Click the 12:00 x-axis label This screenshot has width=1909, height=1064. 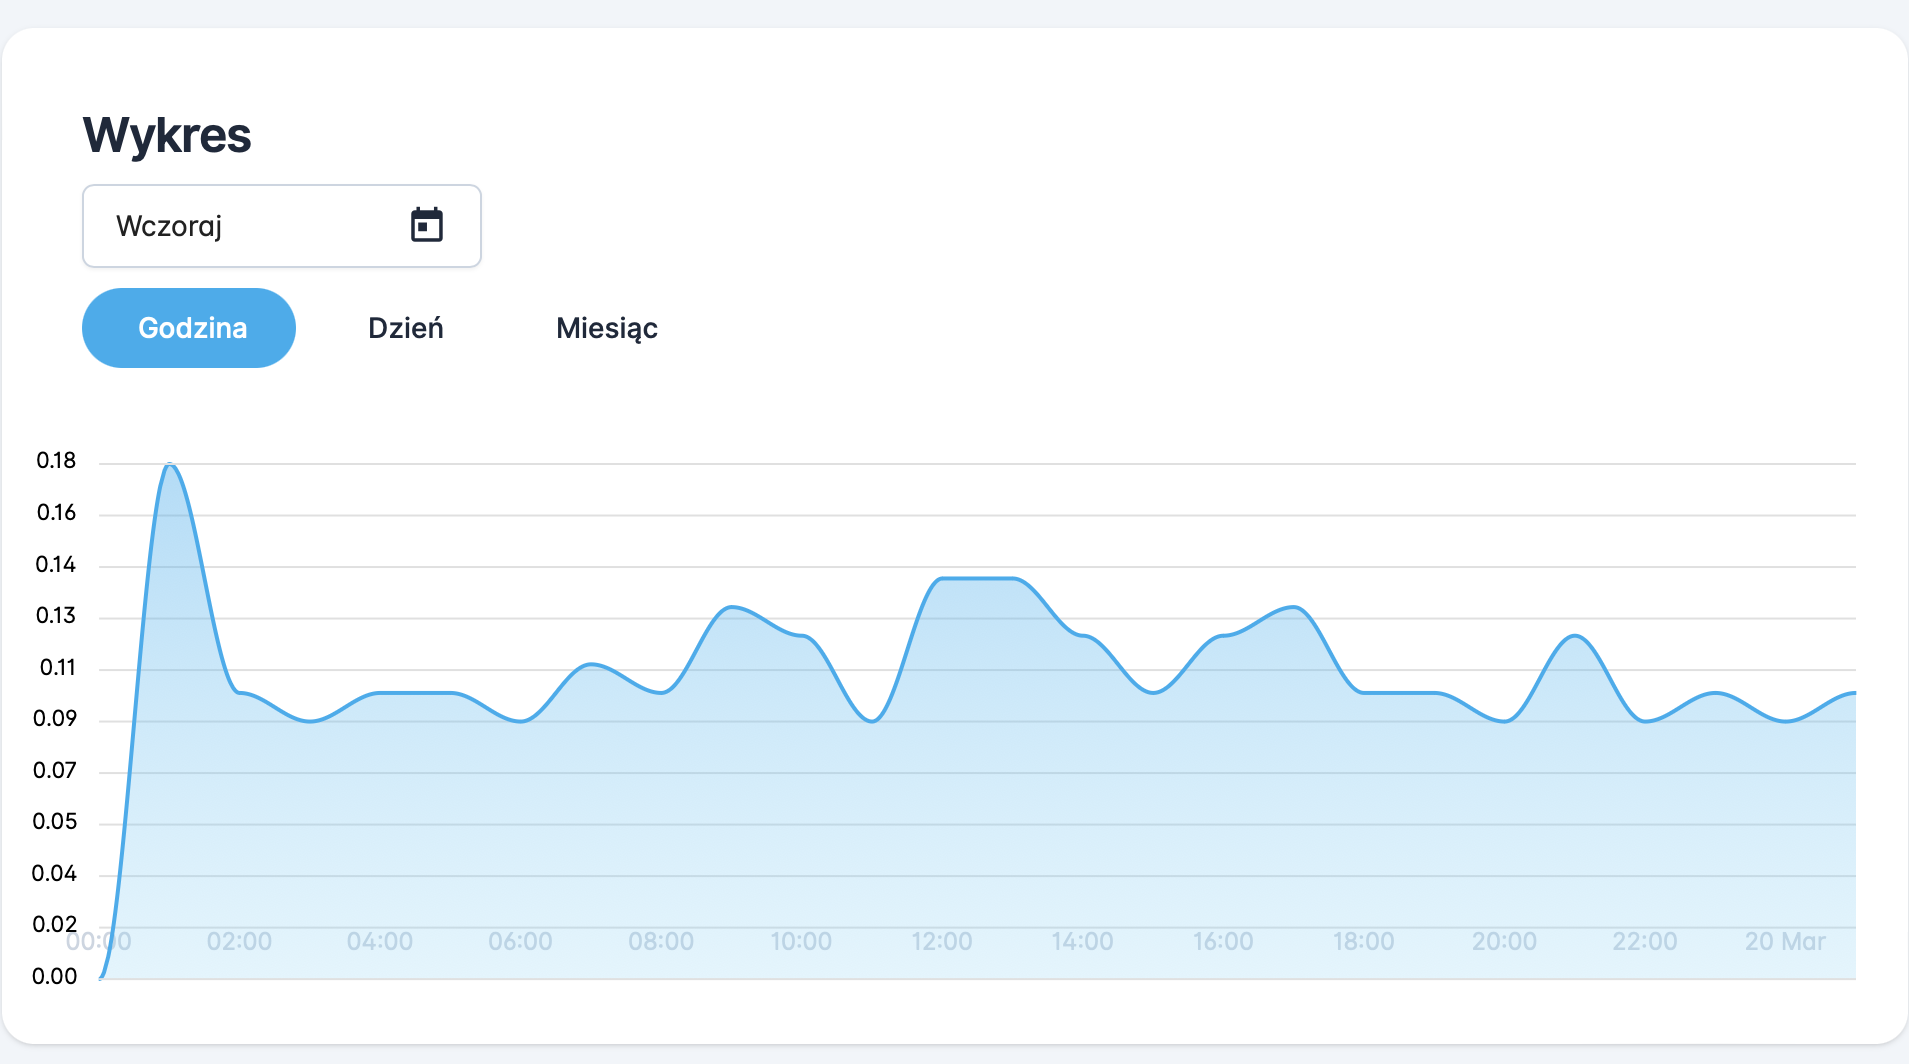pyautogui.click(x=942, y=941)
